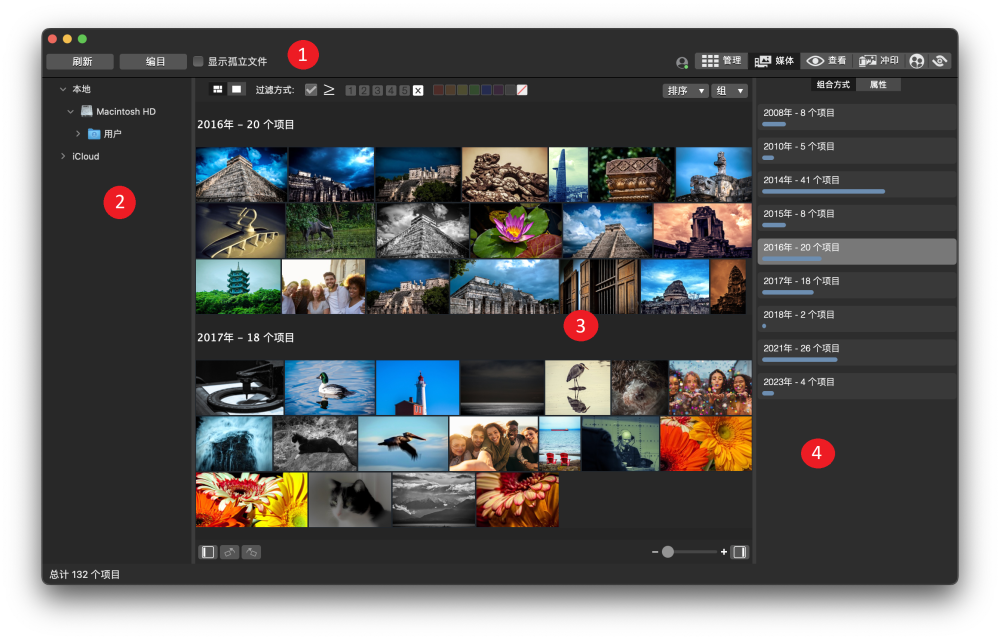Open 冲印 (Develop) mode

pyautogui.click(x=879, y=61)
